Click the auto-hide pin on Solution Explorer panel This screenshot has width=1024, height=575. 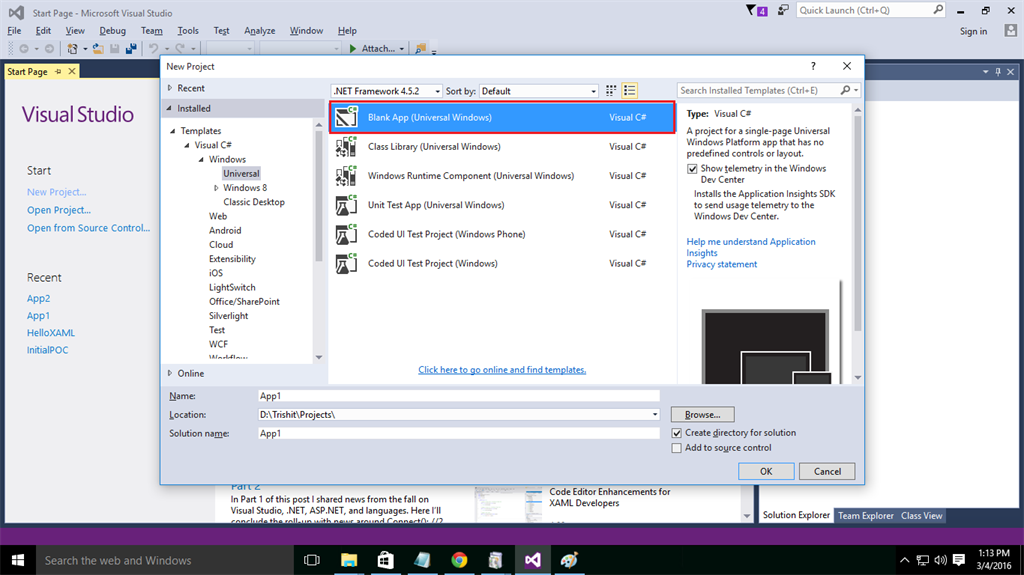coord(998,72)
